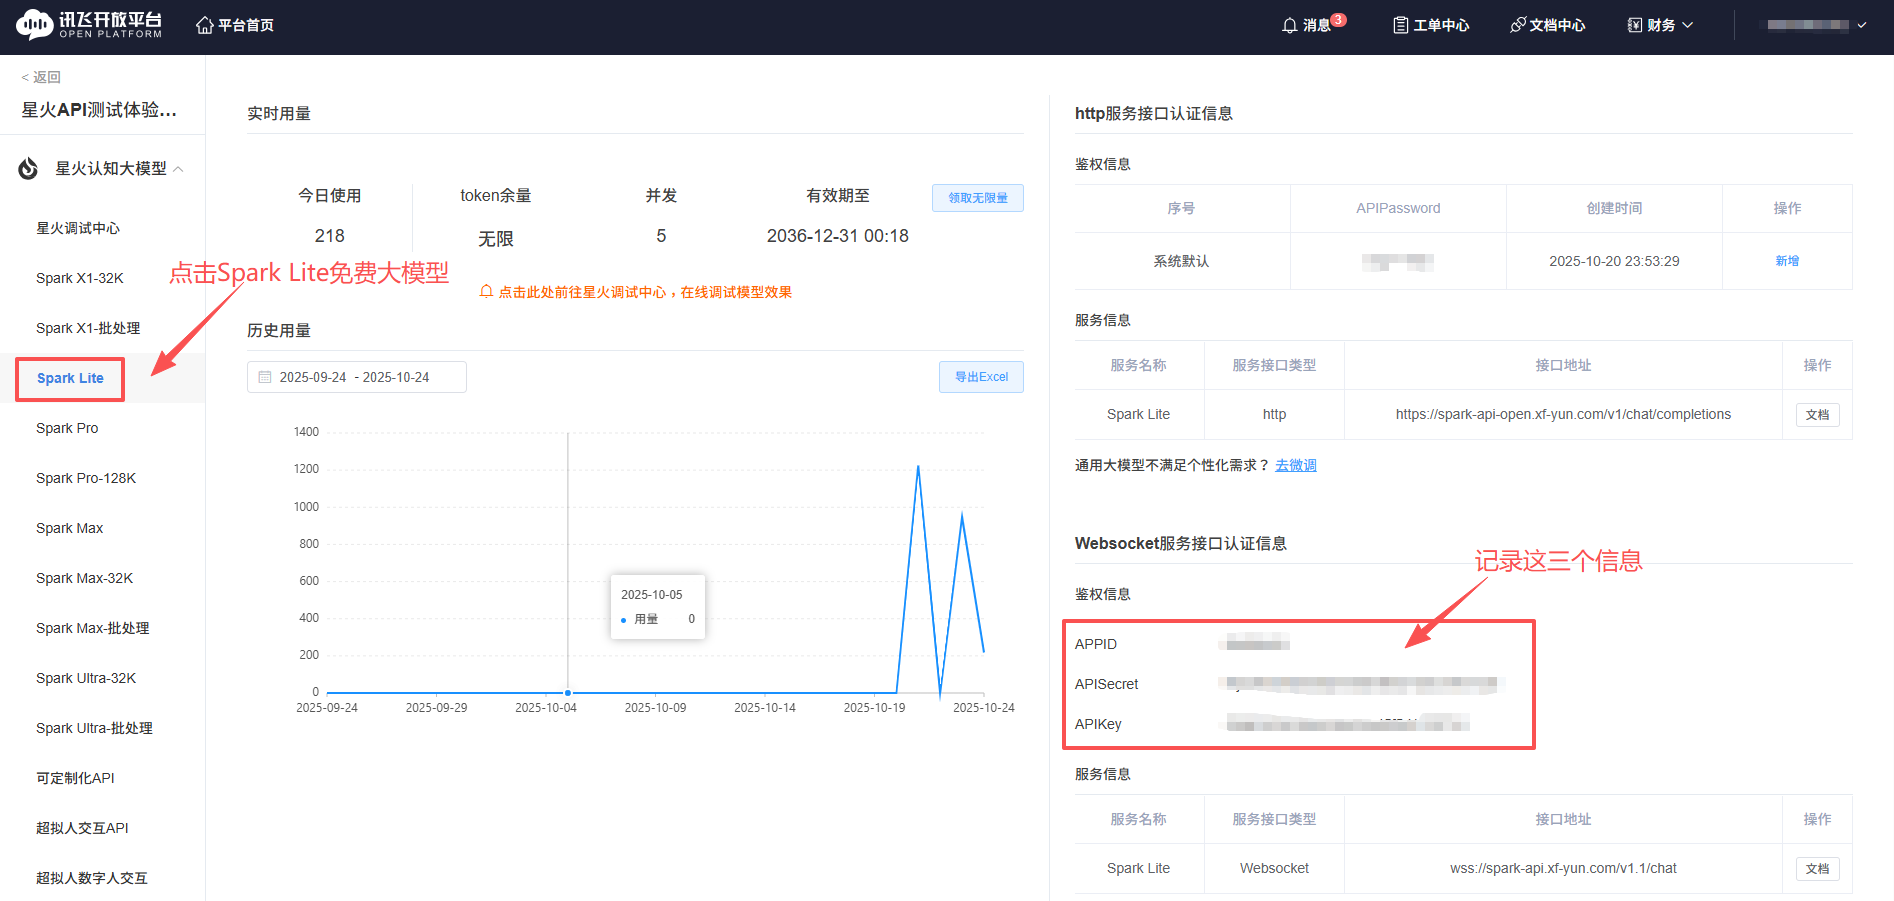The height and width of the screenshot is (901, 1894).
Task: Click the 2025-10-20 23:53:29 creation time
Action: tap(1614, 261)
